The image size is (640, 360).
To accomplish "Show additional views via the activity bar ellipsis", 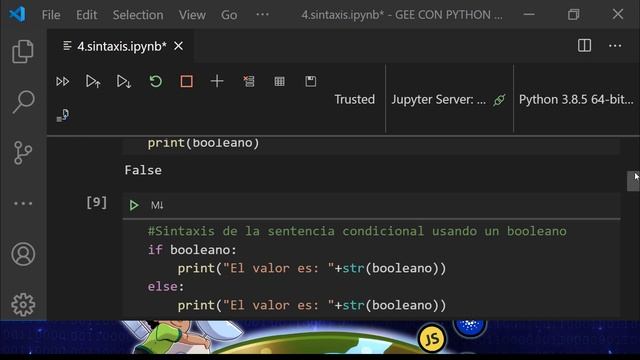I will tap(23, 203).
